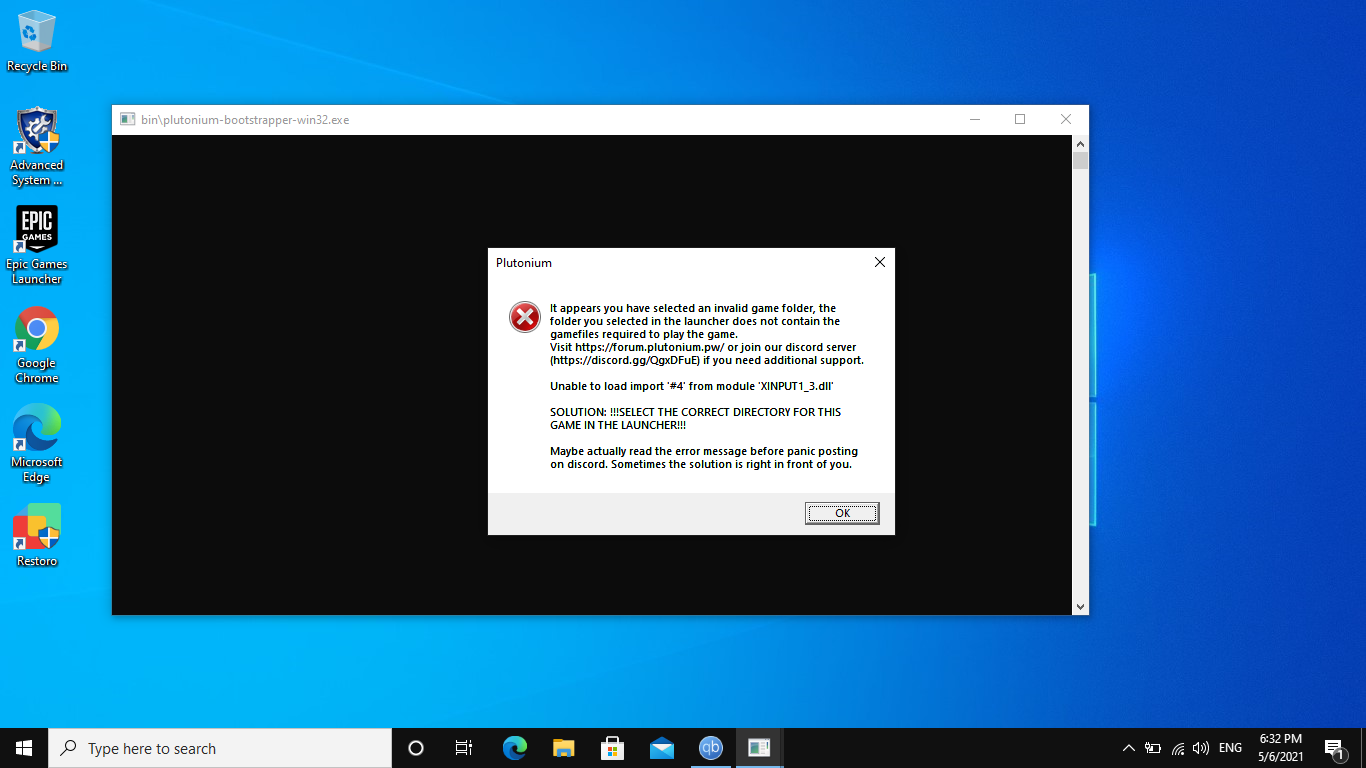Image resolution: width=1366 pixels, height=768 pixels.
Task: Click the battery status tray icon
Action: (x=1153, y=748)
